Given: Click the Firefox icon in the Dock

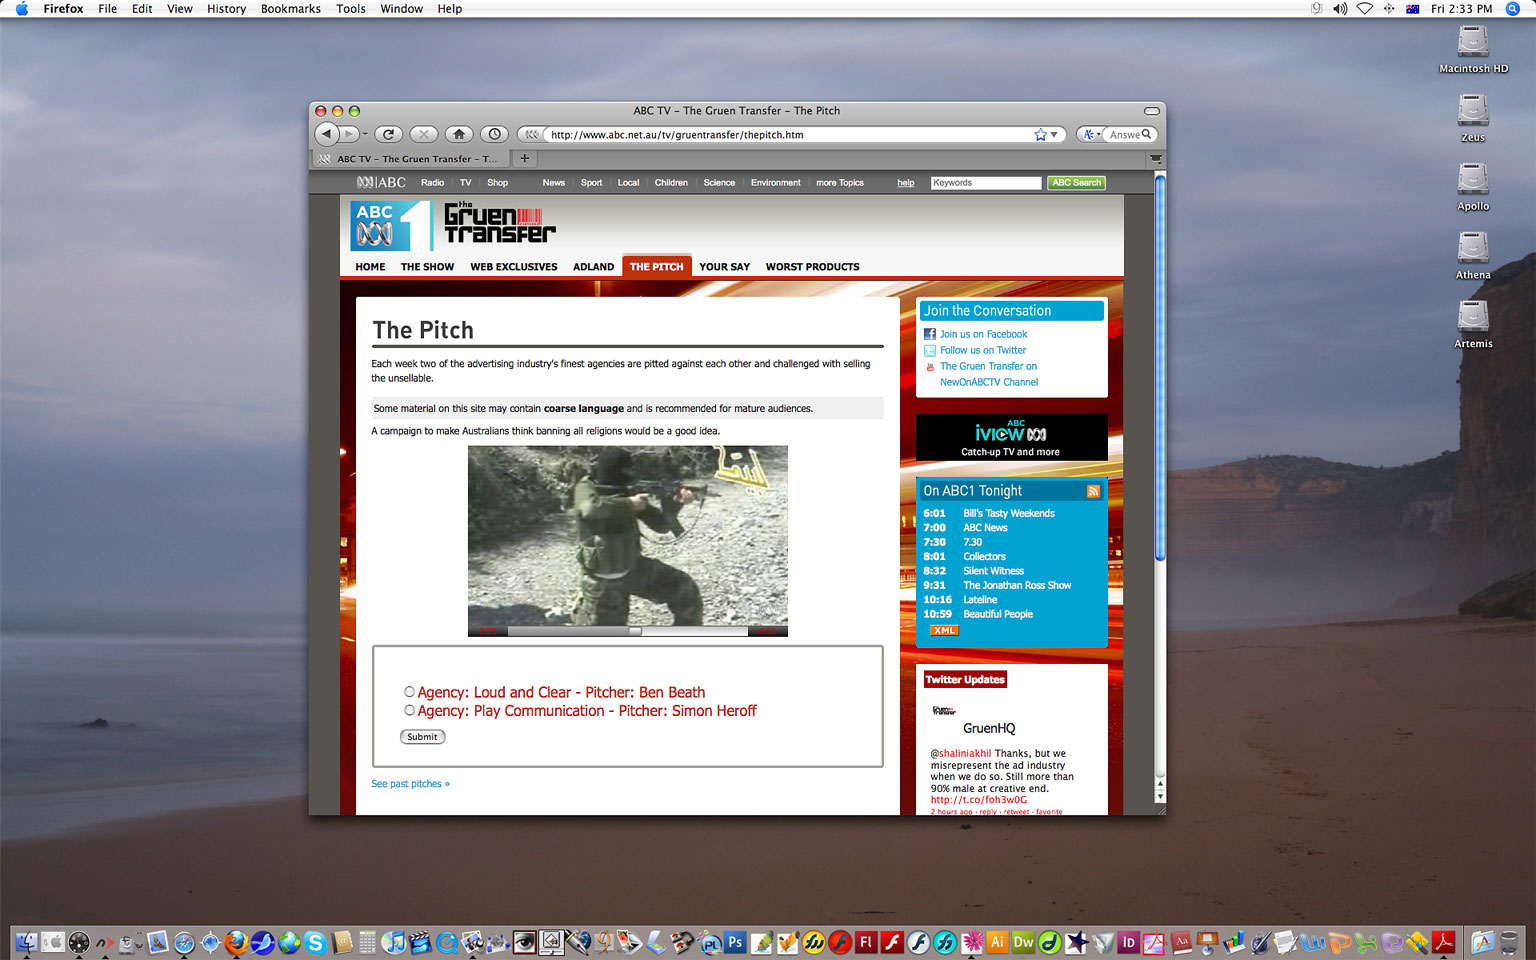Looking at the screenshot, I should click(x=236, y=942).
